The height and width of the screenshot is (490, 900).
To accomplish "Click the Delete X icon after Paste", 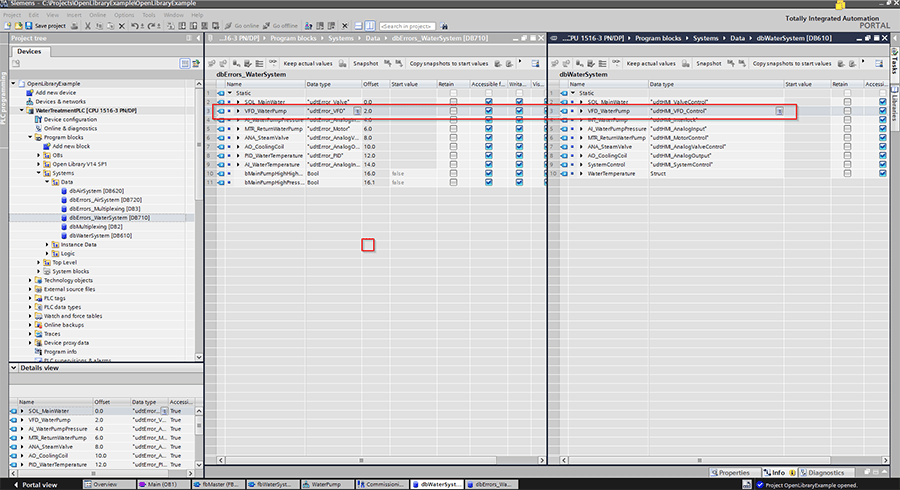I will 122,26.
